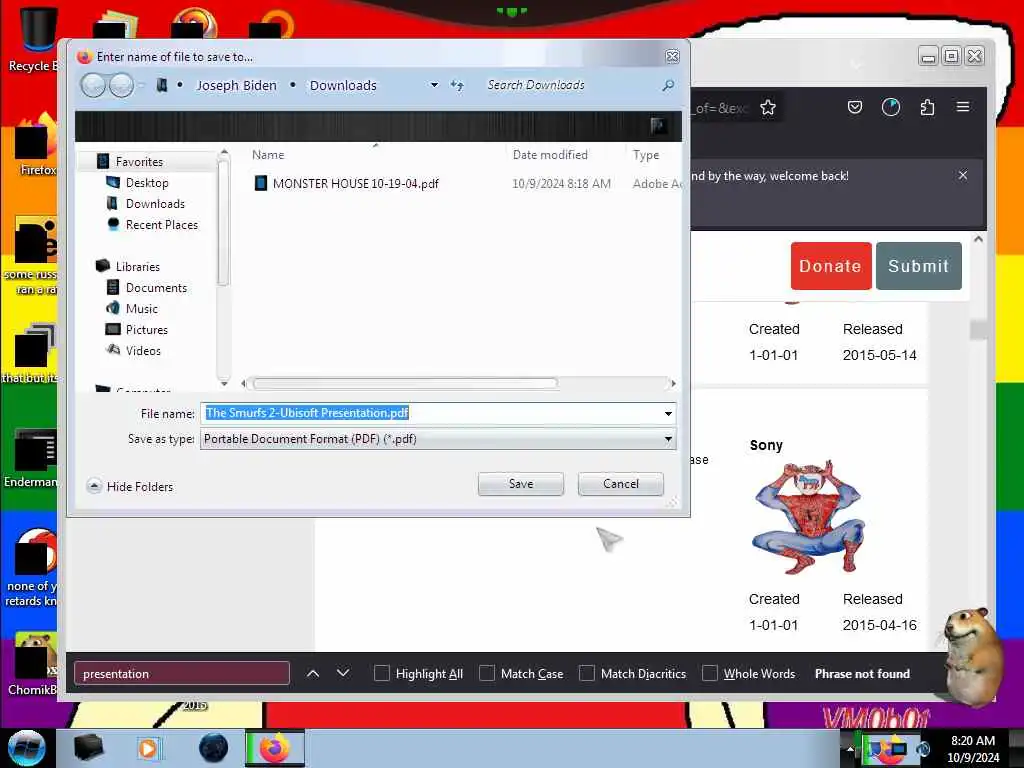Click Downloads breadcrumb in address bar

(x=343, y=86)
